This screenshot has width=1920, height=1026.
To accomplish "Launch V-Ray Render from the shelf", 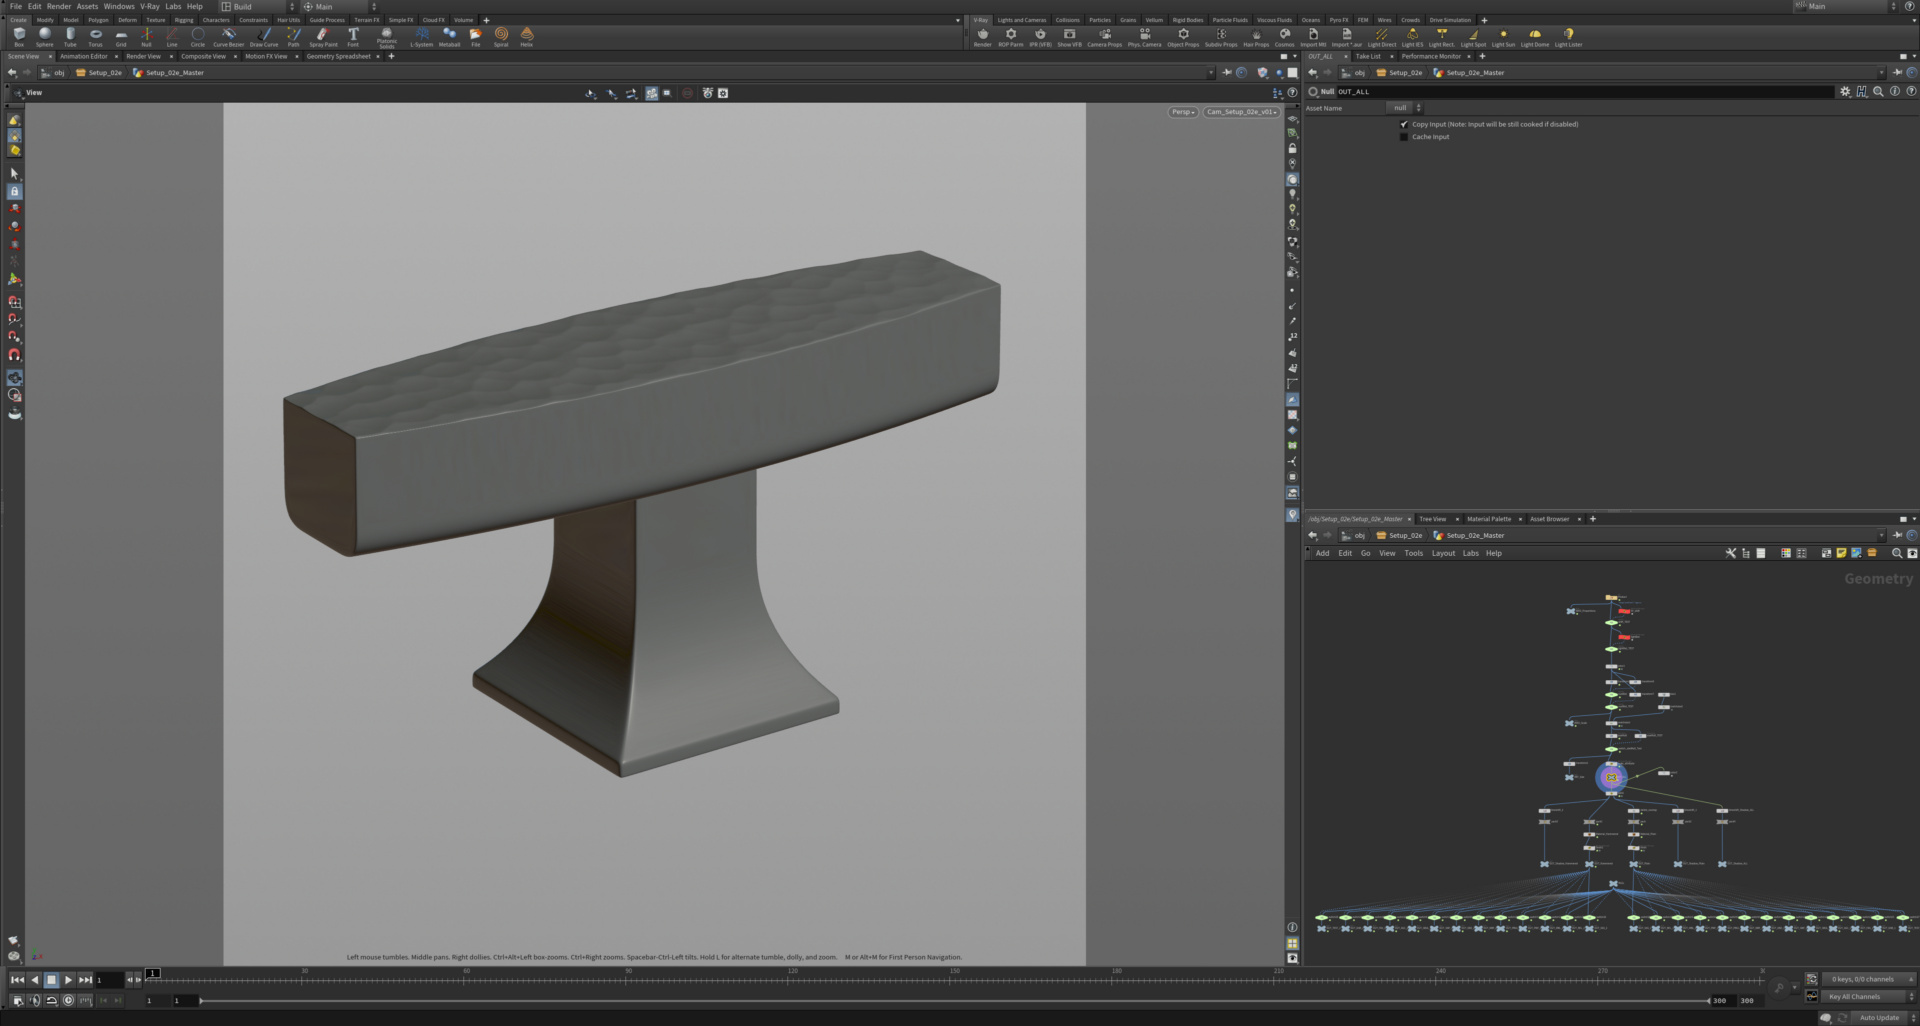I will coord(982,37).
